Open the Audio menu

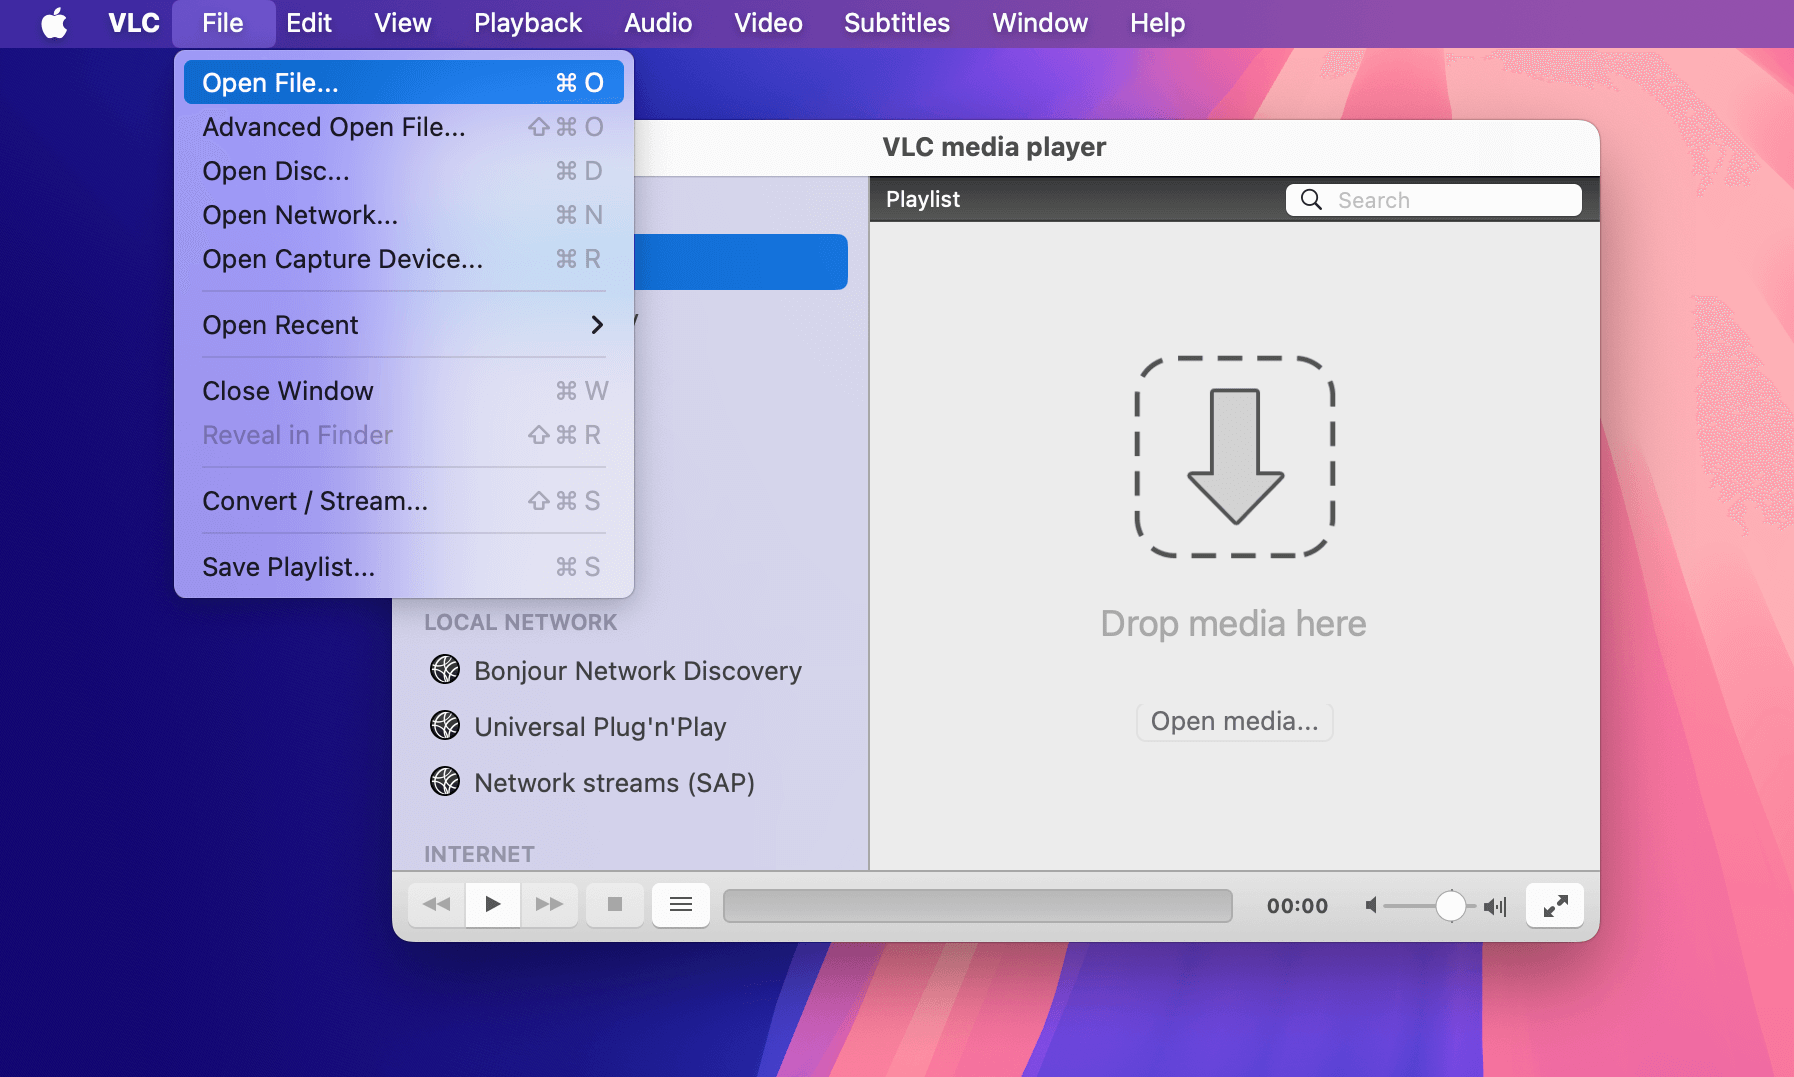[657, 23]
